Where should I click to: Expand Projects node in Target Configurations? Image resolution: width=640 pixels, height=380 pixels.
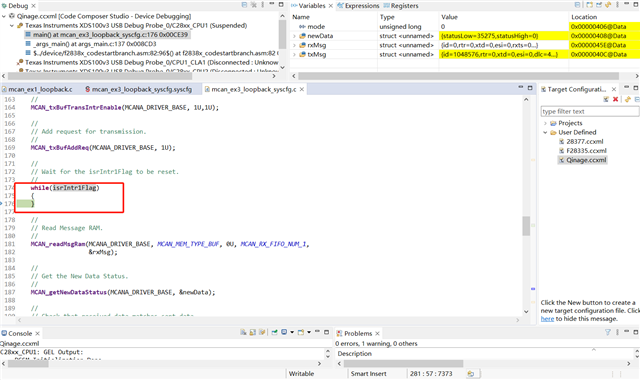pos(545,123)
